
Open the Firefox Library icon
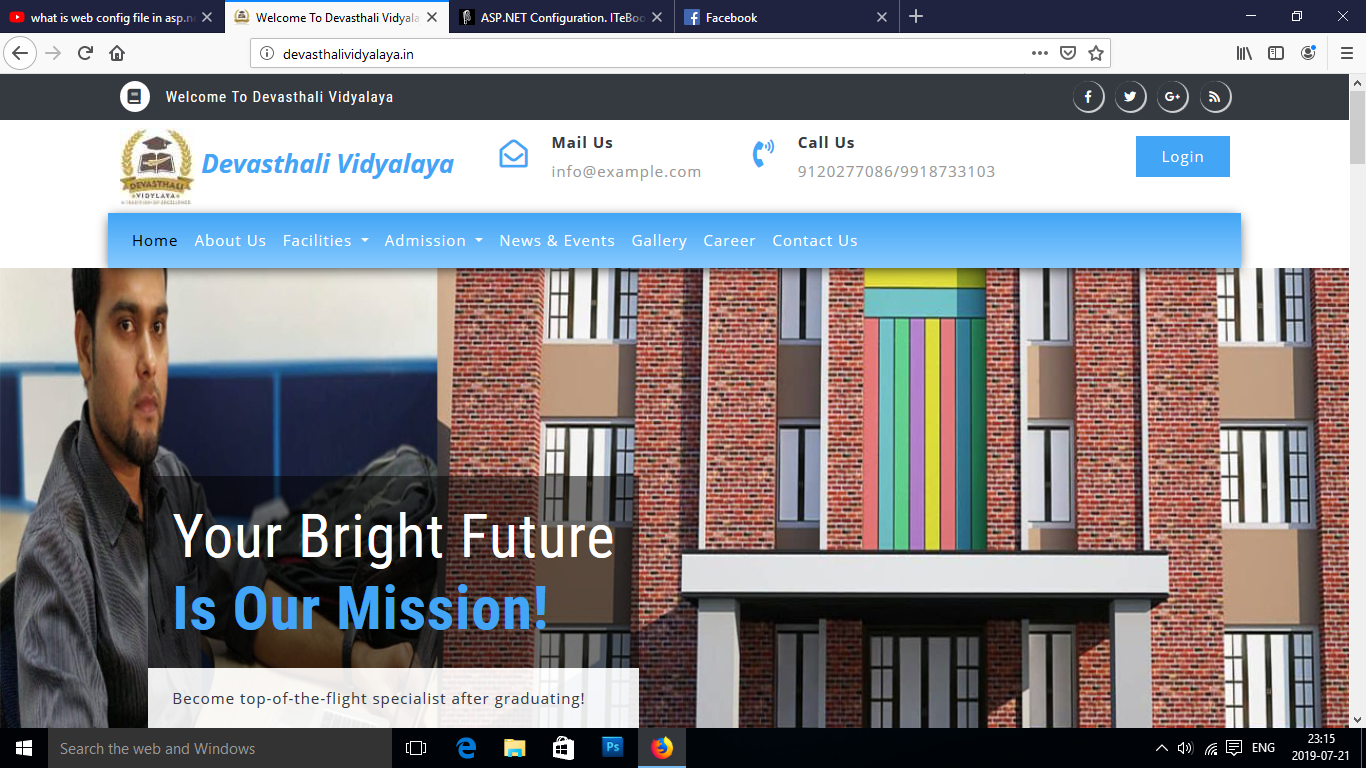[x=1244, y=54]
